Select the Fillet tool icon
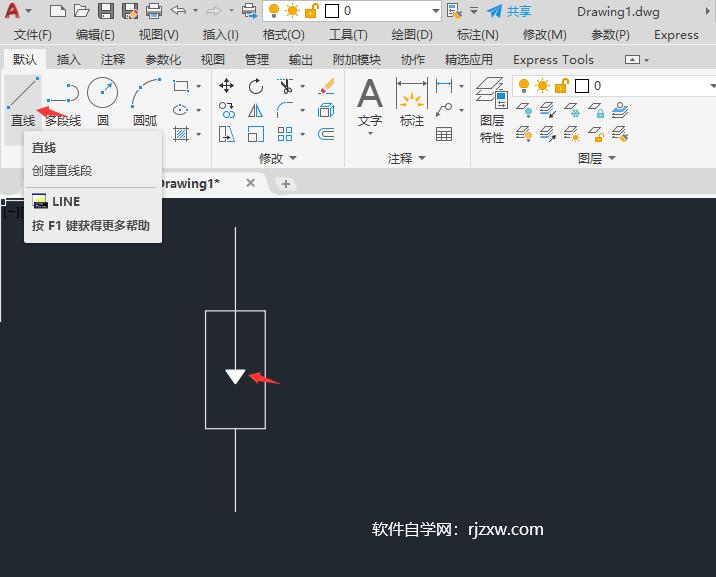The height and width of the screenshot is (577, 716). [285, 110]
